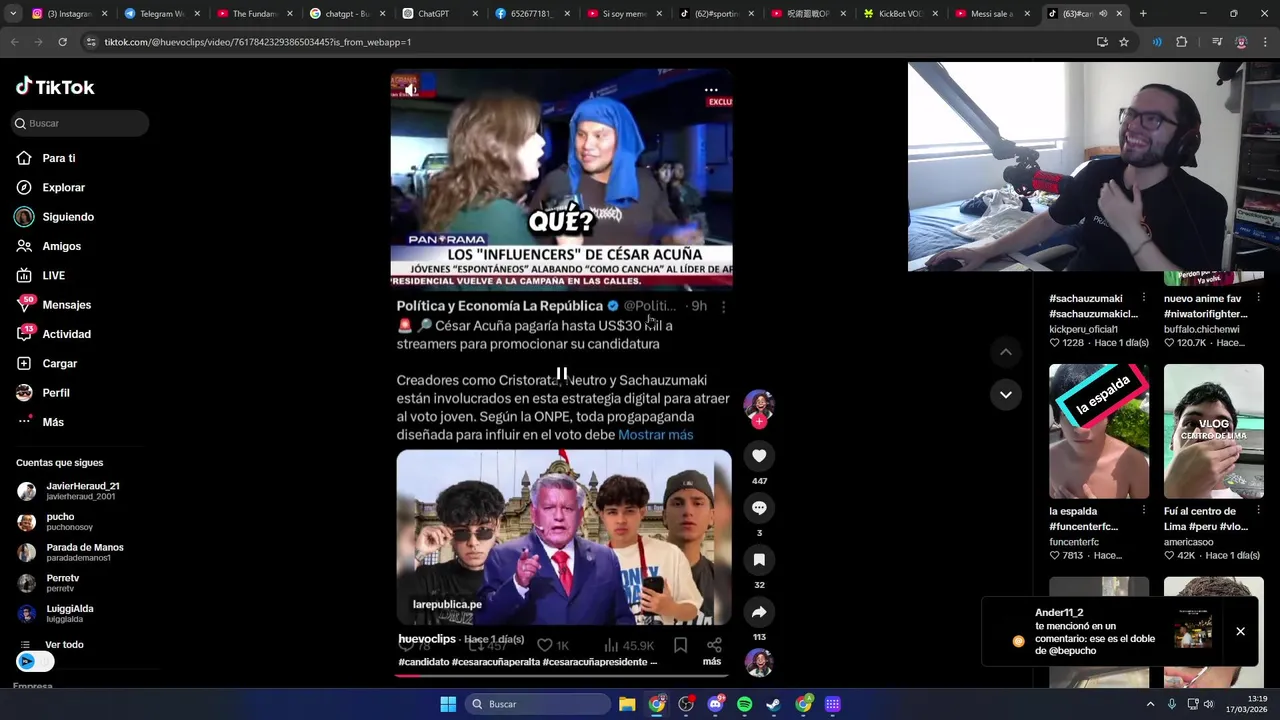Open Perfil page
This screenshot has width=1280, height=720.
(55, 393)
